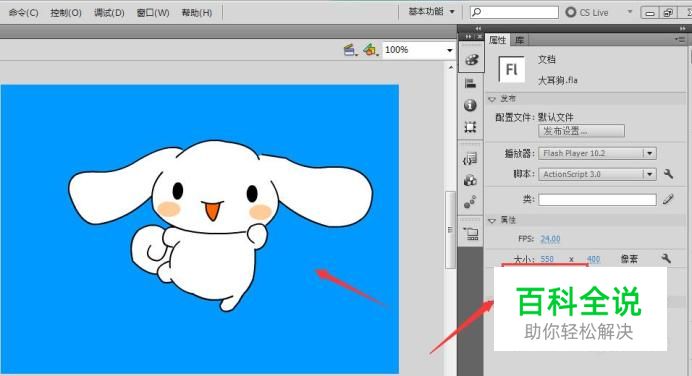Open the Align panel icon
The image size is (692, 376).
pyautogui.click(x=470, y=83)
